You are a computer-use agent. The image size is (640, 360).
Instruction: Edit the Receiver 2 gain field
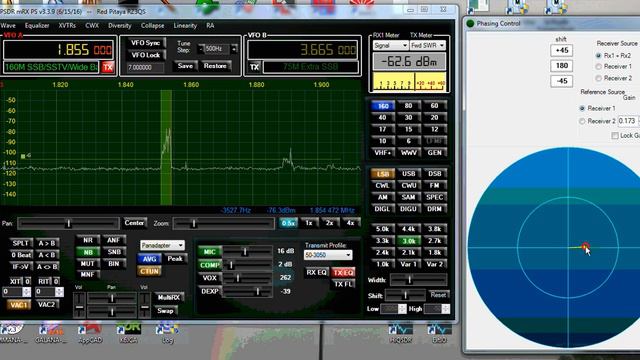[628, 121]
